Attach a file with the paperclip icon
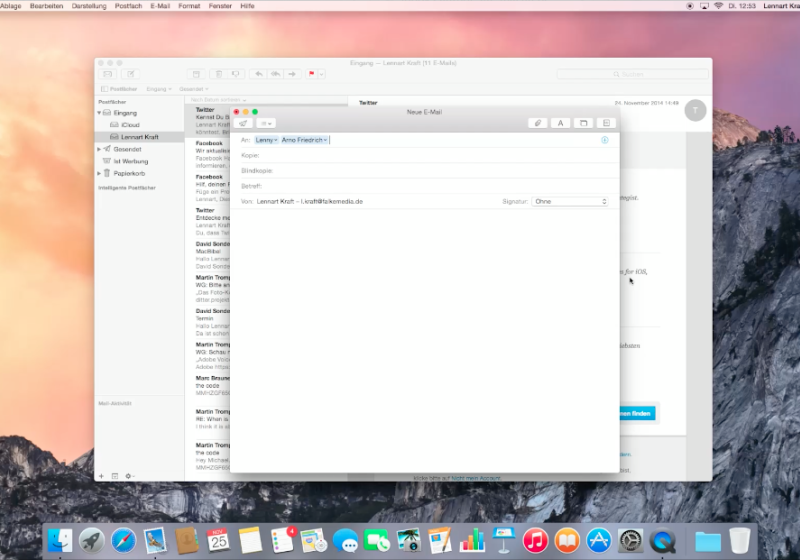 (538, 123)
